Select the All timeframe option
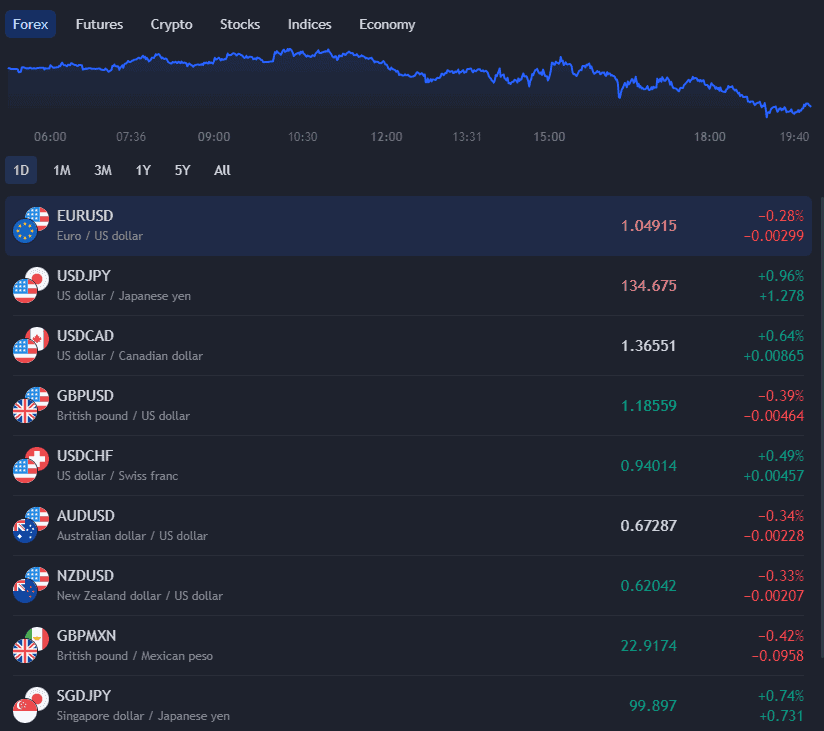Viewport: 824px width, 731px height. coord(222,170)
